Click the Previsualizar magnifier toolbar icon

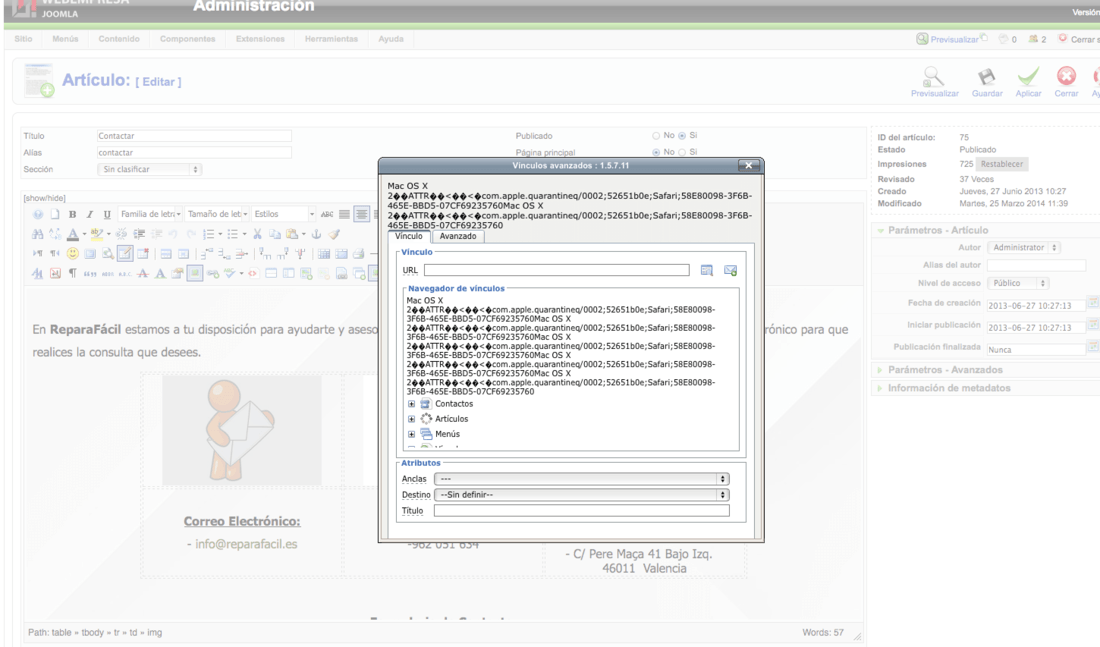click(x=934, y=76)
